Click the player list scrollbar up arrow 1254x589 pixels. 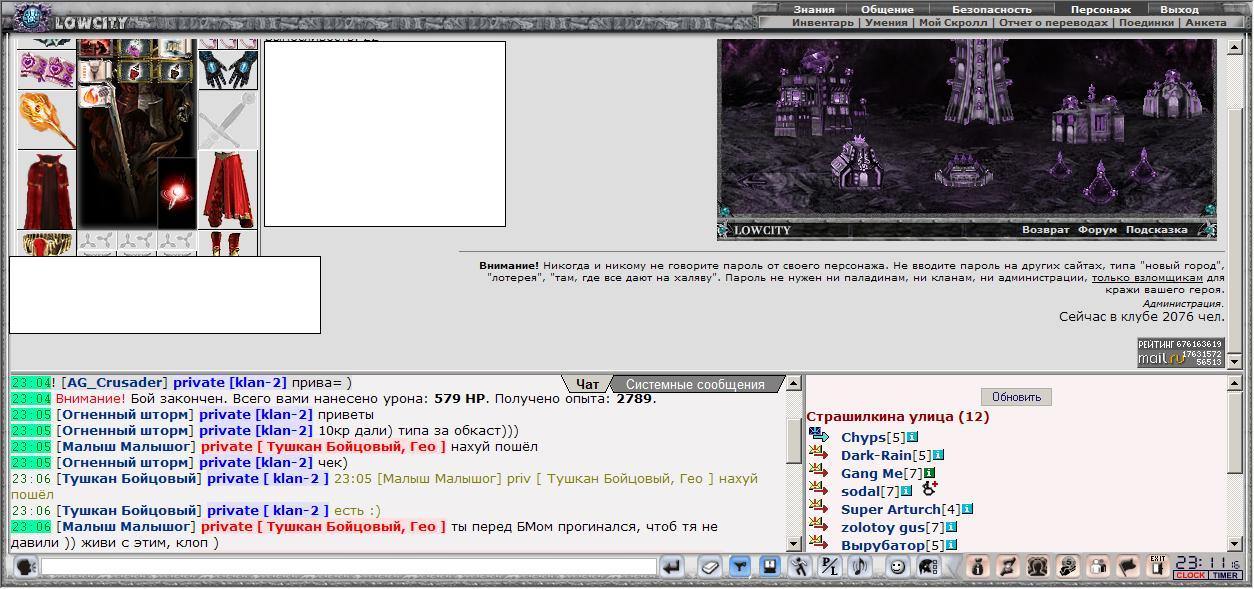pyautogui.click(x=1234, y=383)
